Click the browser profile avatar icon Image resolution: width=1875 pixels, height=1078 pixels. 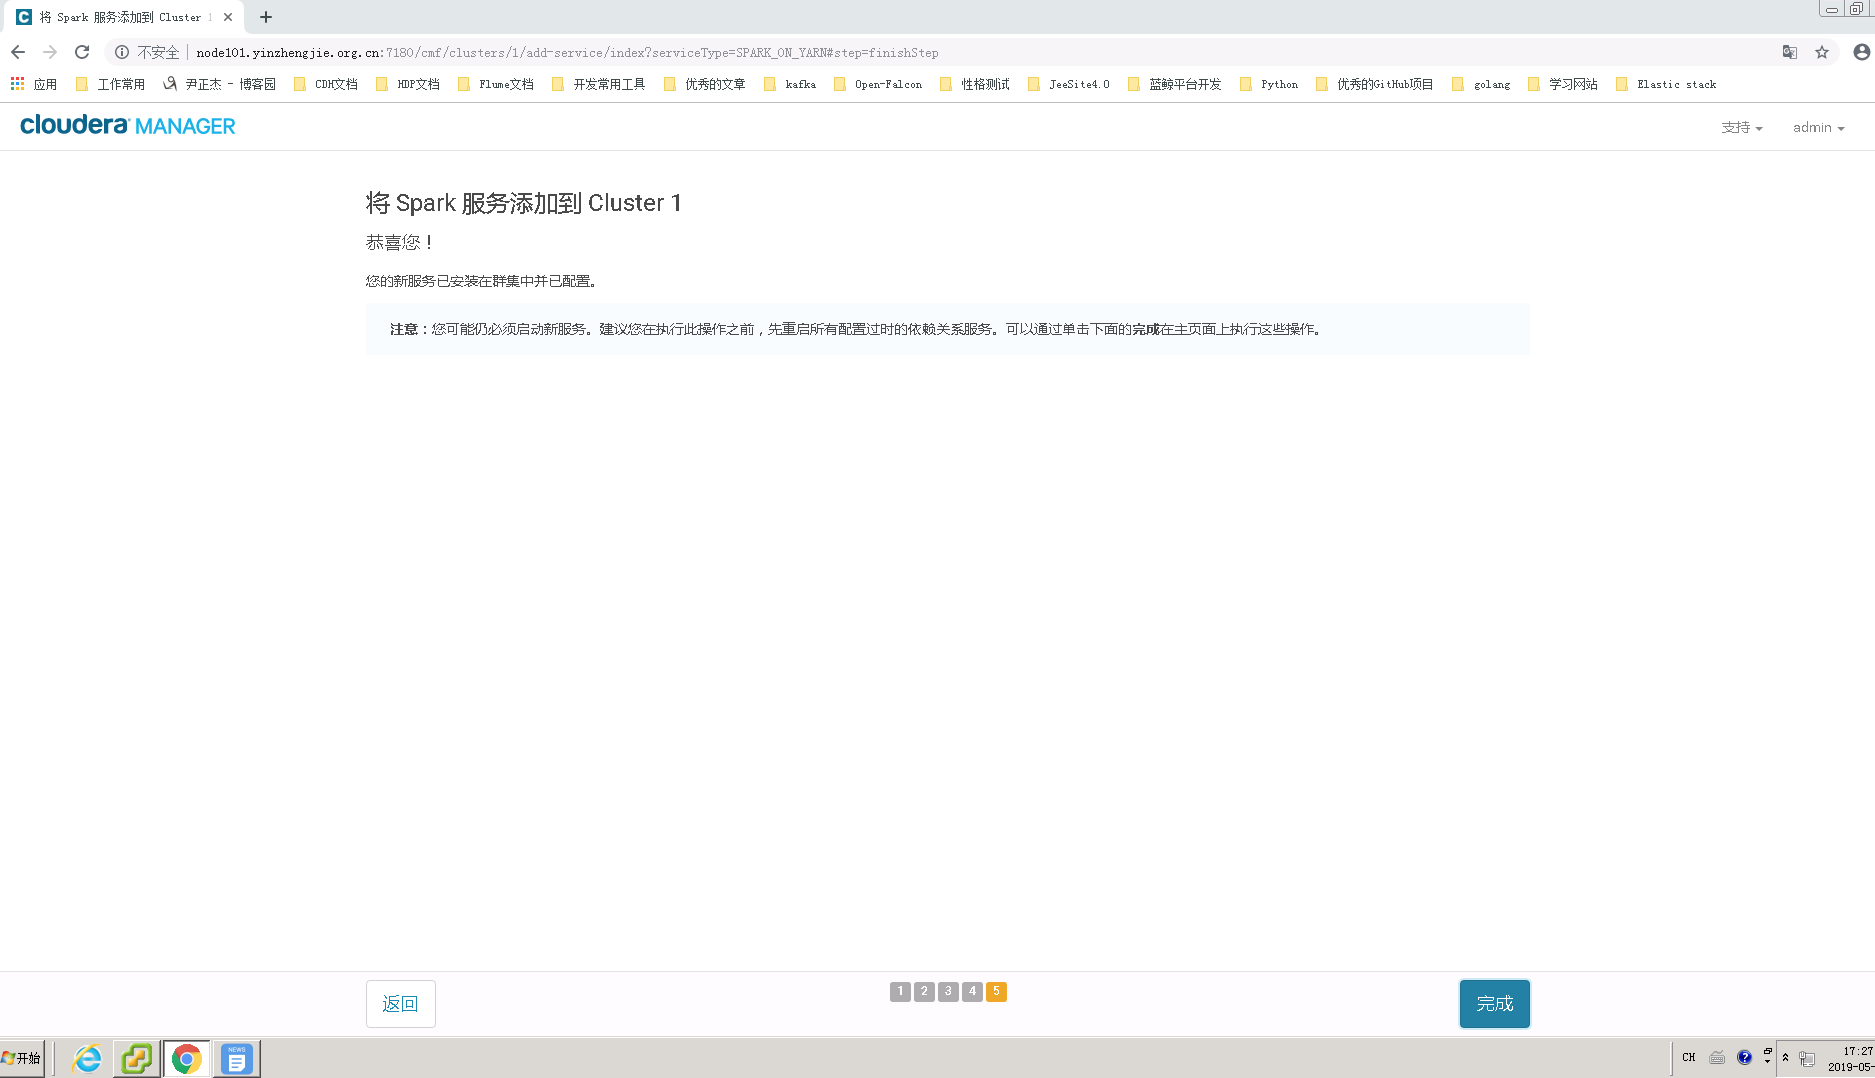coord(1861,52)
